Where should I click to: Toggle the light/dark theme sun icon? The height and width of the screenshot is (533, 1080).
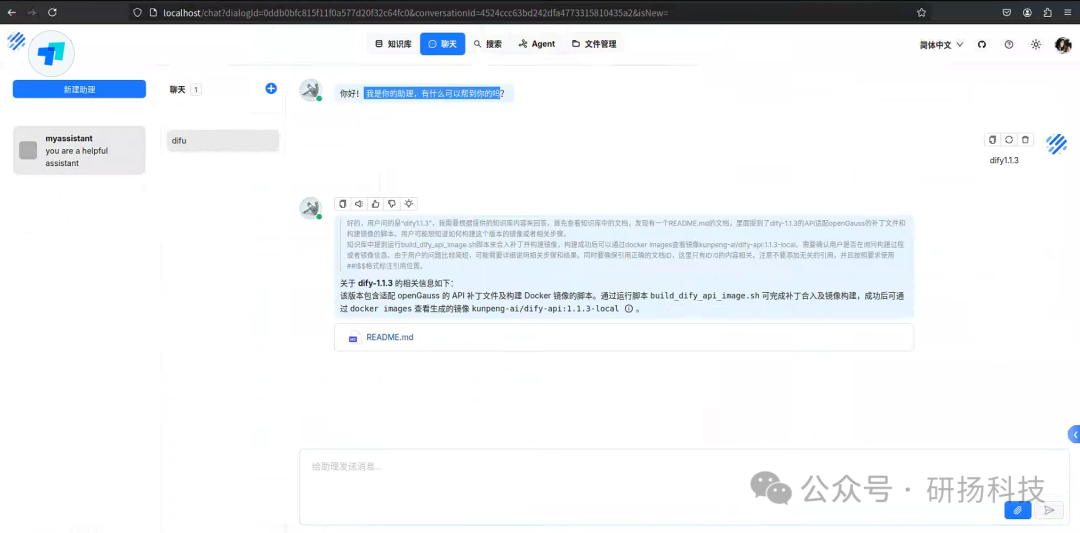coord(1036,44)
